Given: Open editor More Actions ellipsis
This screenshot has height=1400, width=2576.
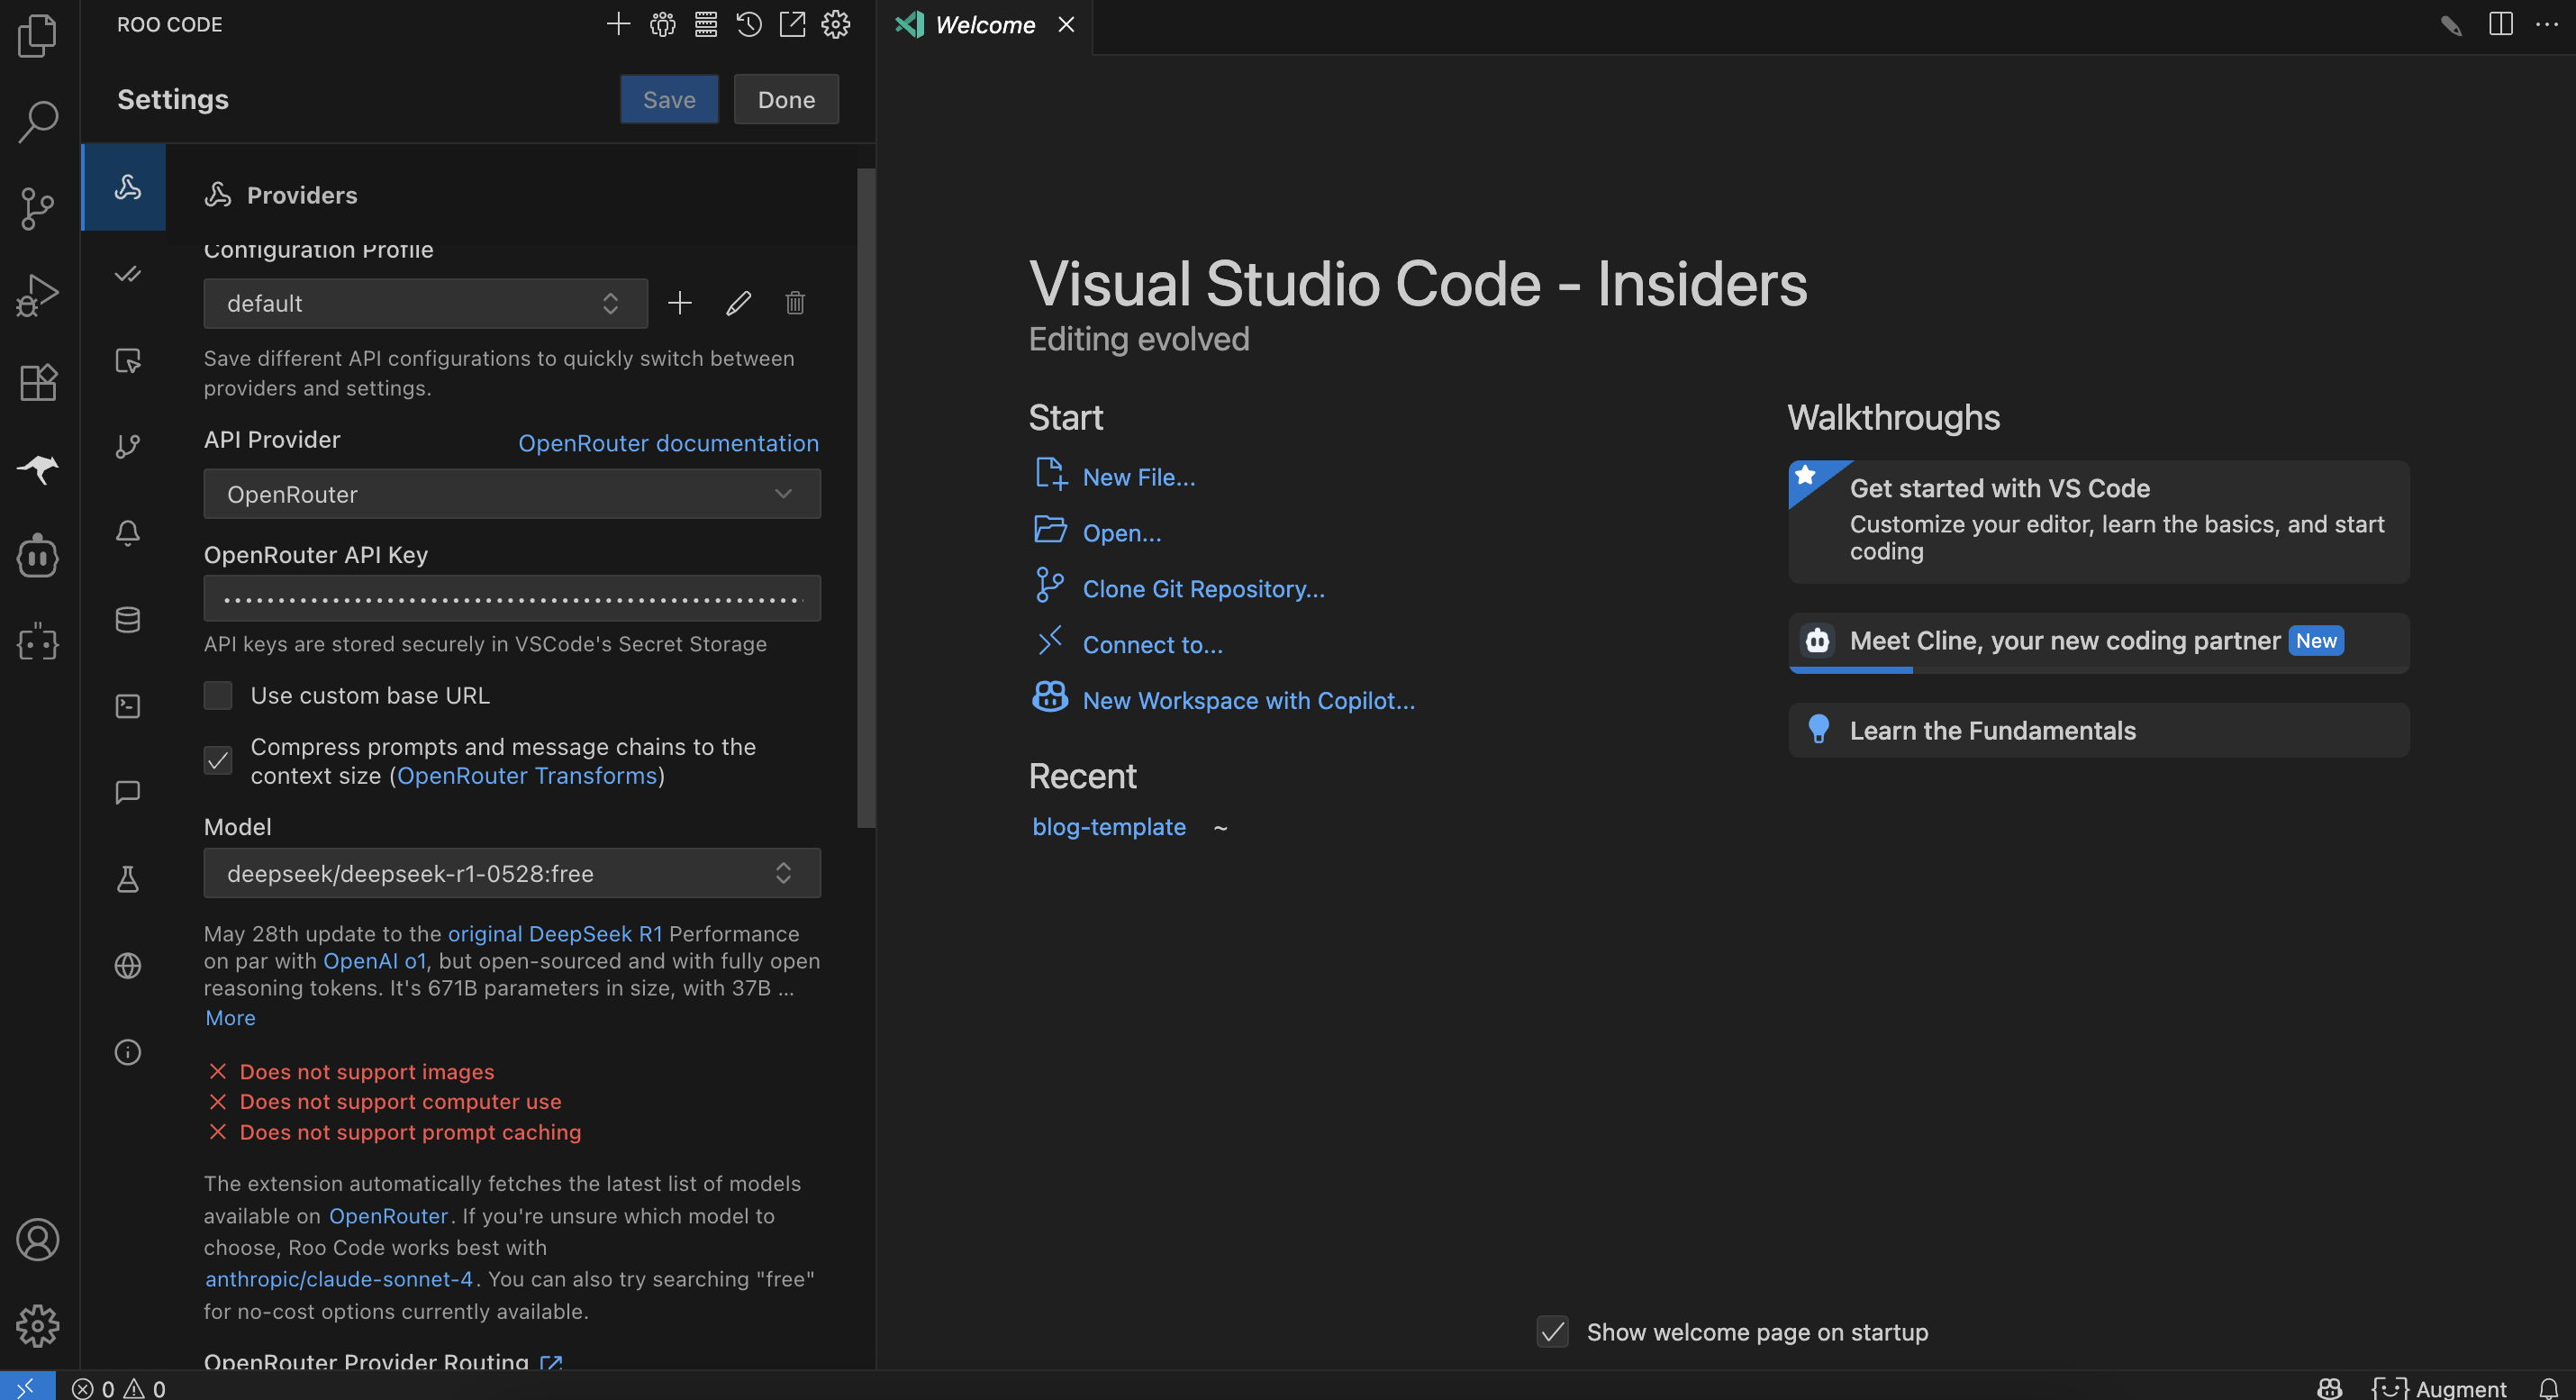Looking at the screenshot, I should point(2546,24).
